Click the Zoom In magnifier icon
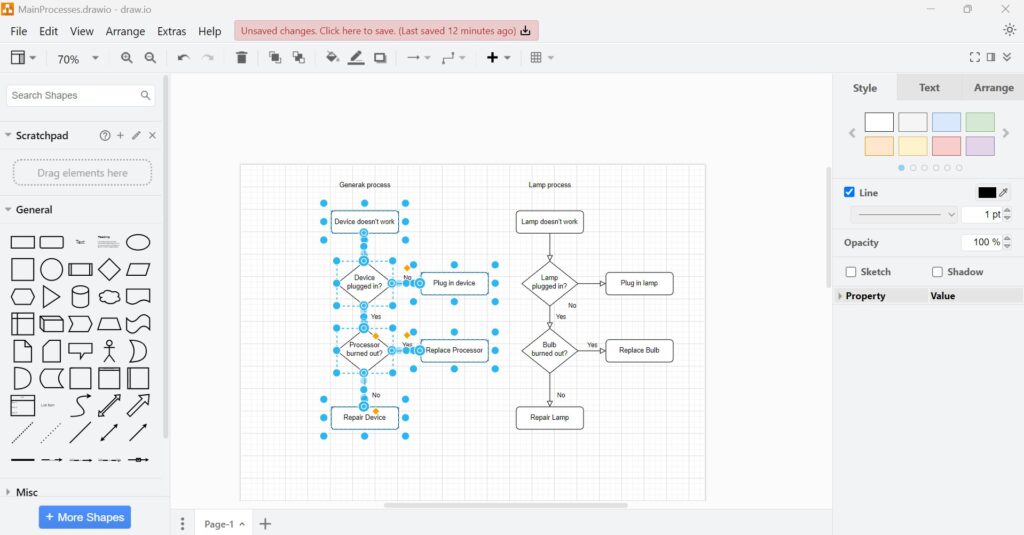This screenshot has width=1024, height=535. (x=127, y=58)
